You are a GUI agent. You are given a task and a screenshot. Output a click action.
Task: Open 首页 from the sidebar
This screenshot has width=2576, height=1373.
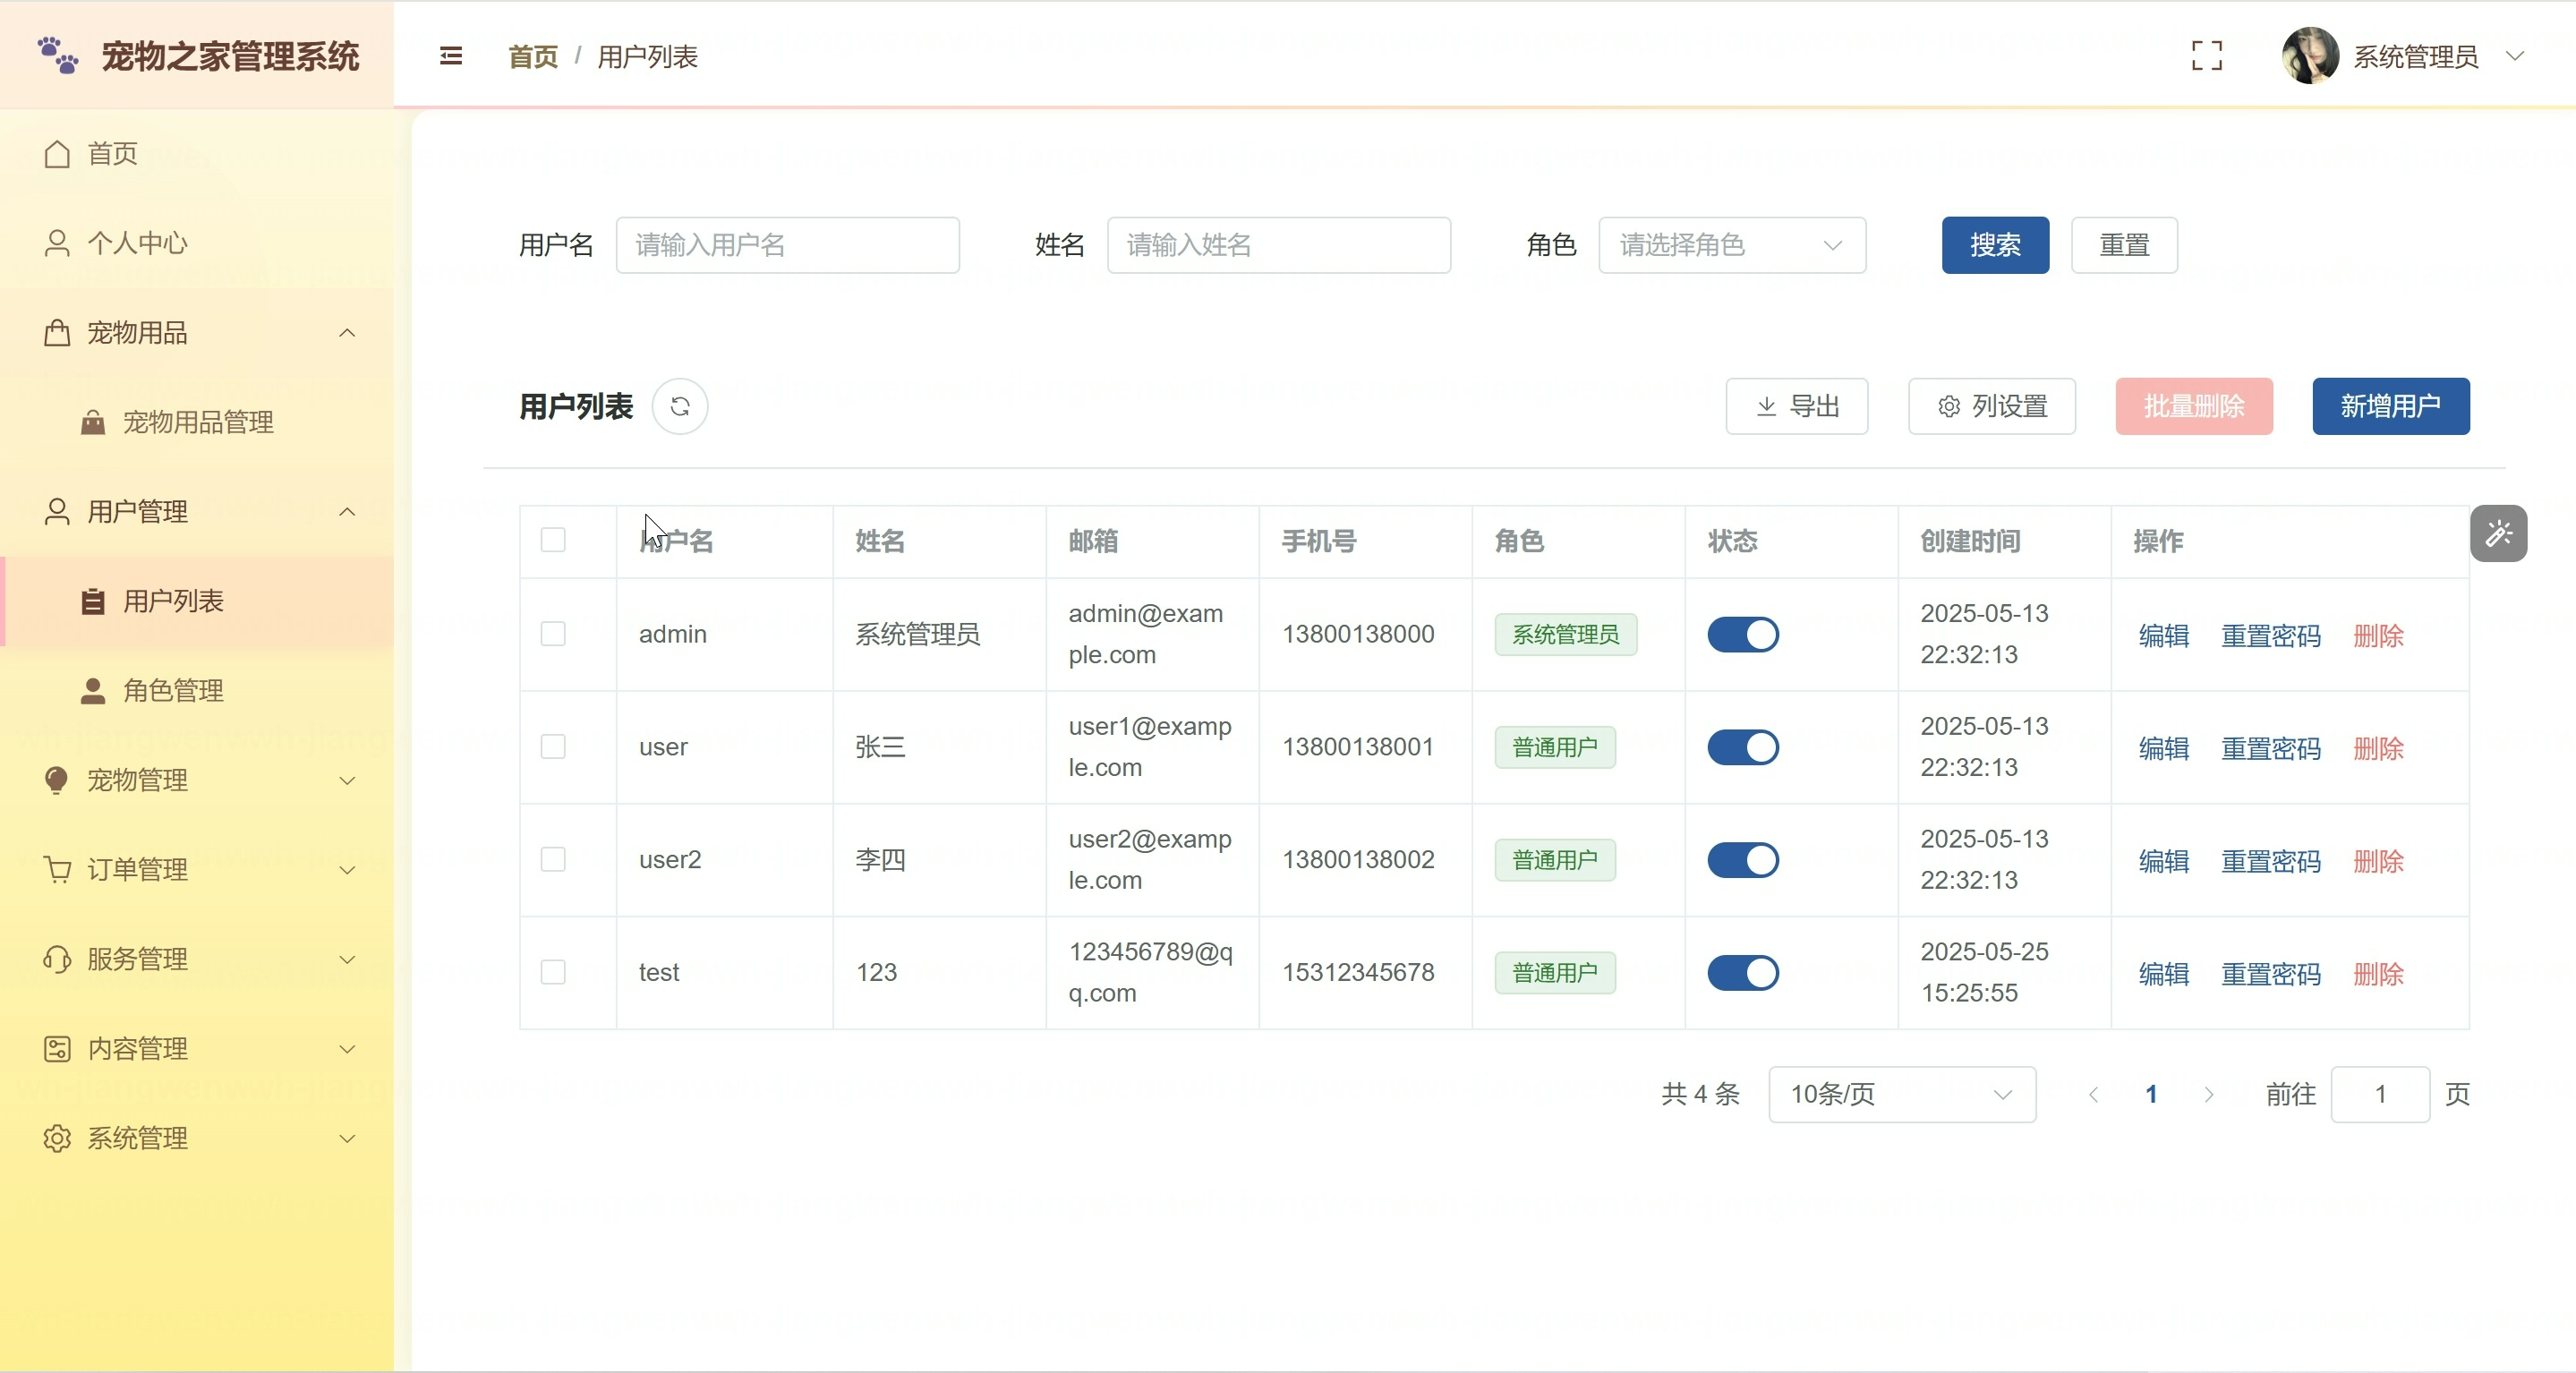(112, 153)
